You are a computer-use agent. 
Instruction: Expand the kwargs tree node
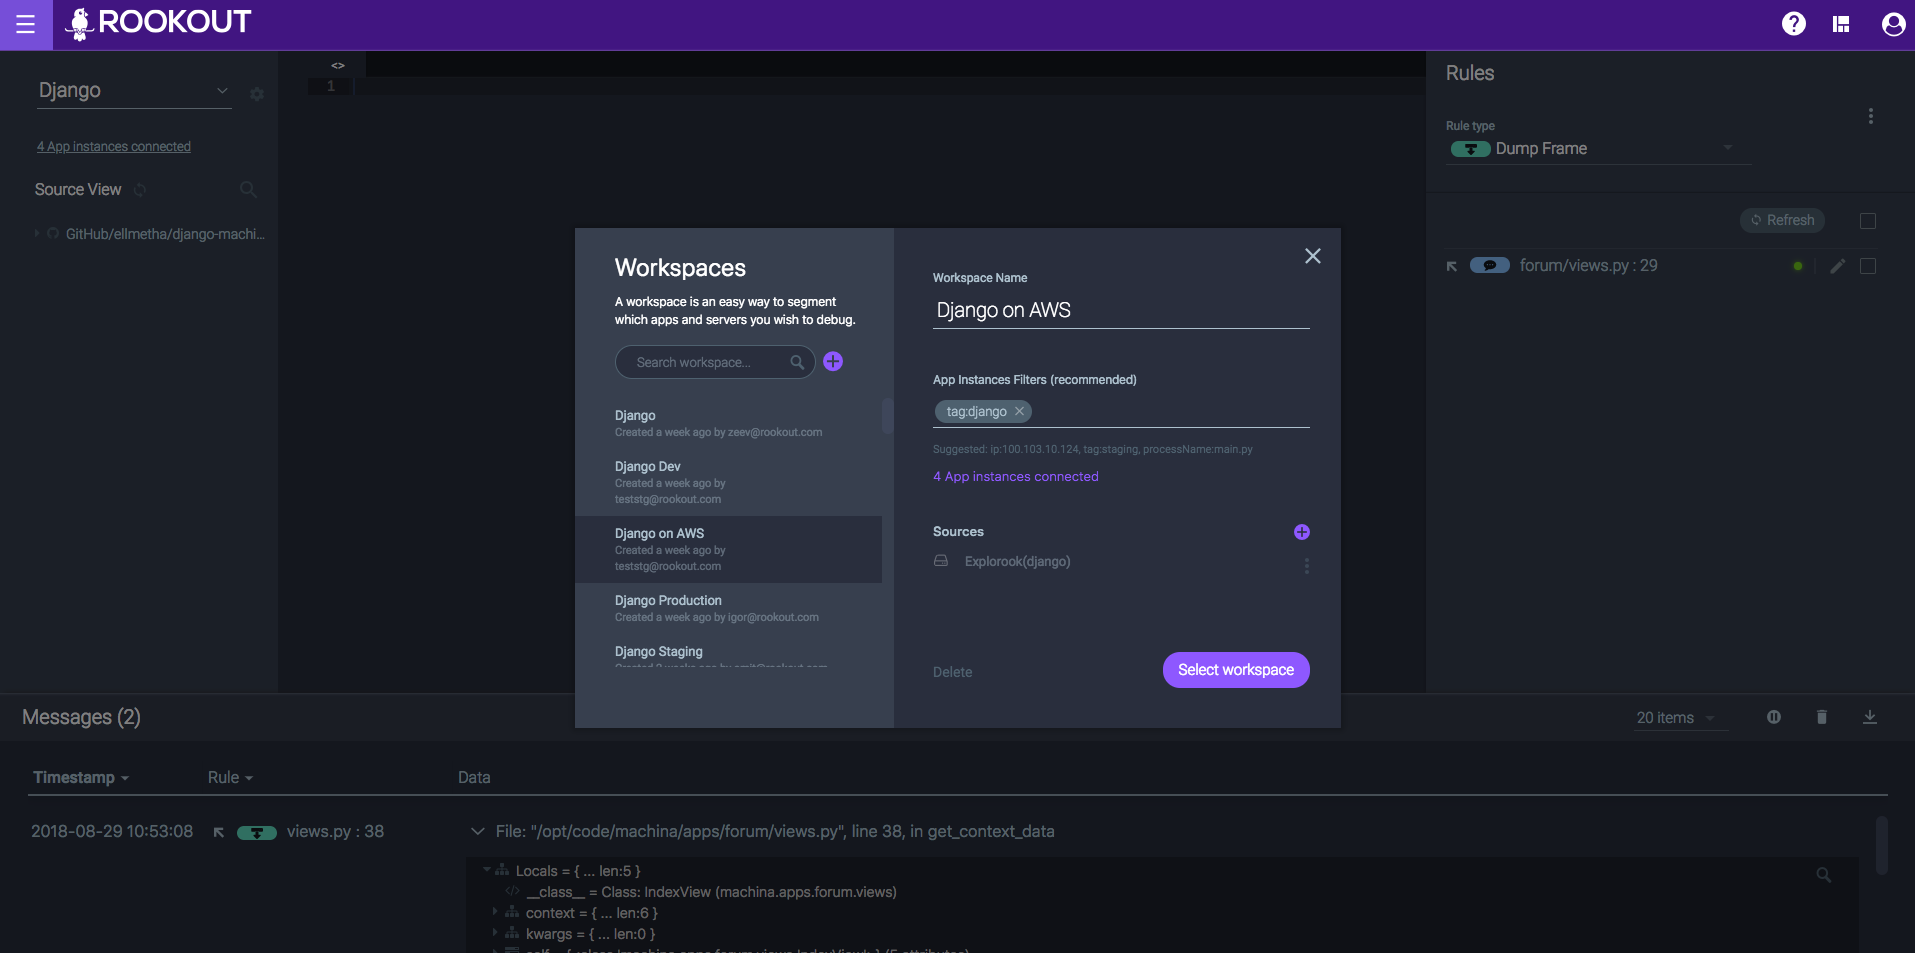(x=495, y=933)
